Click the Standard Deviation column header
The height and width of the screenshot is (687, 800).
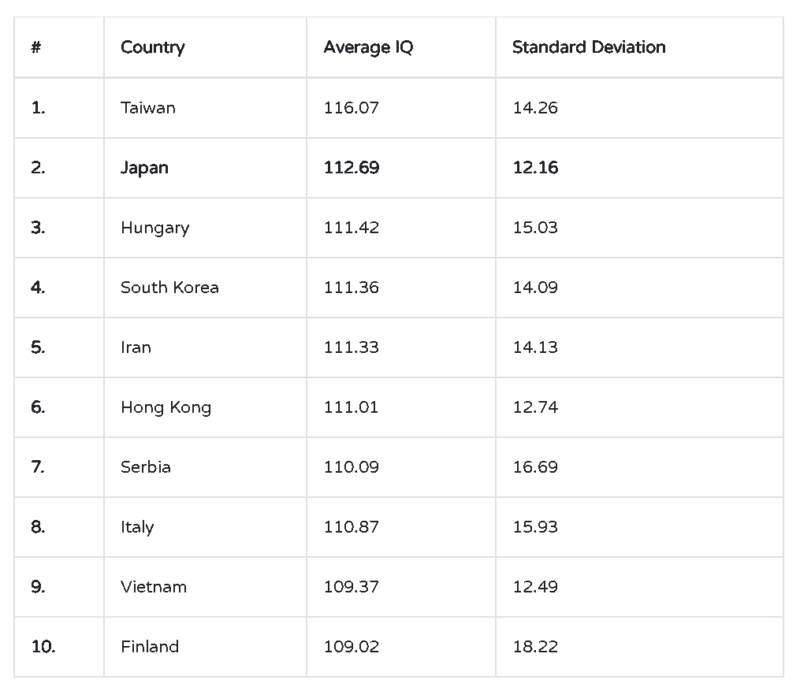588,47
